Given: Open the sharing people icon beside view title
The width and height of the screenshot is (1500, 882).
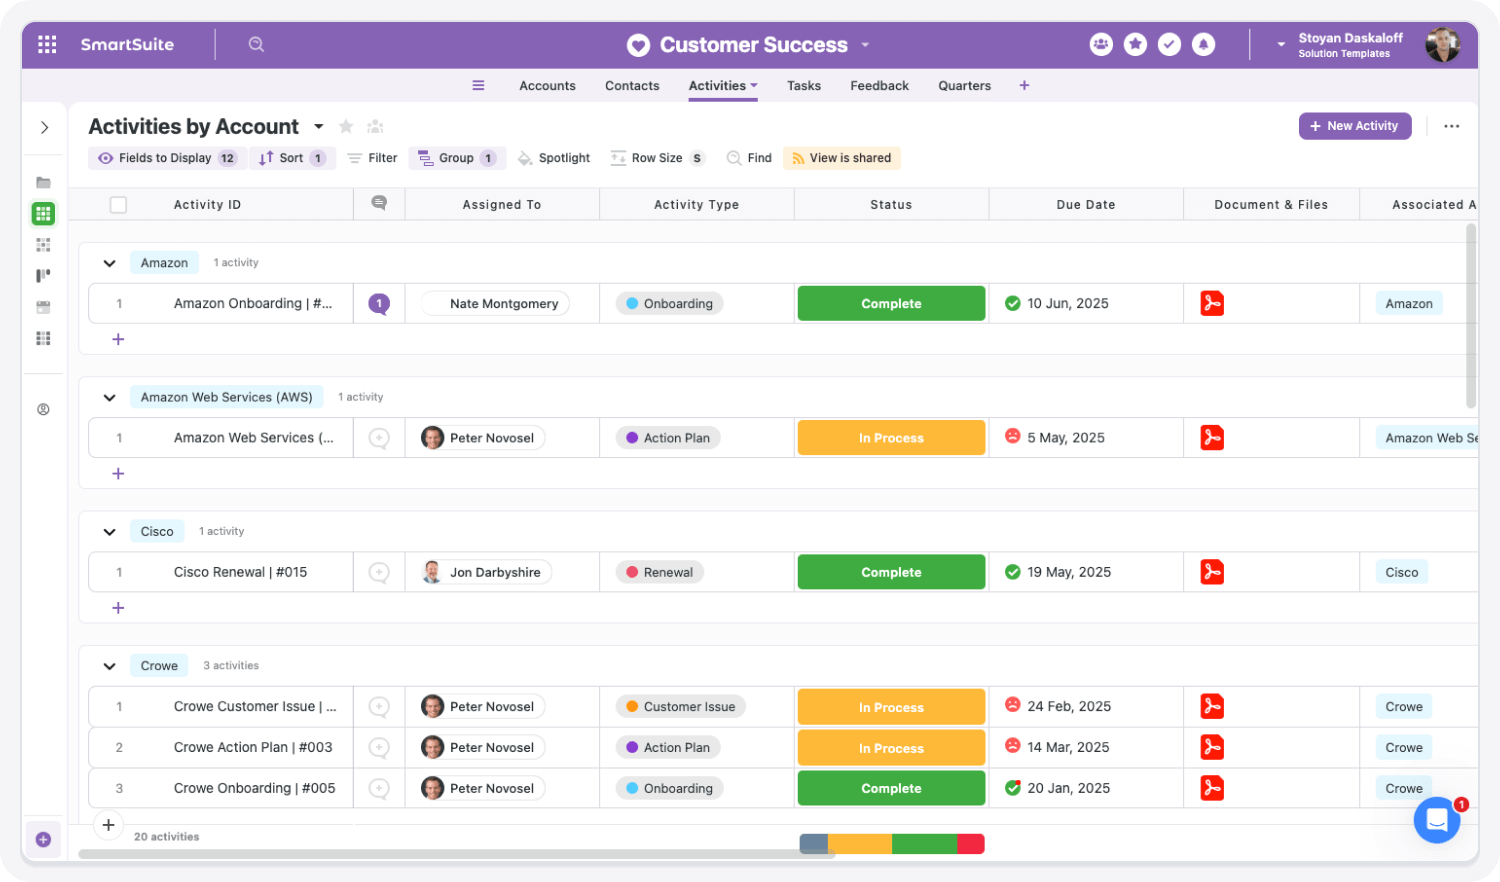Looking at the screenshot, I should [375, 126].
